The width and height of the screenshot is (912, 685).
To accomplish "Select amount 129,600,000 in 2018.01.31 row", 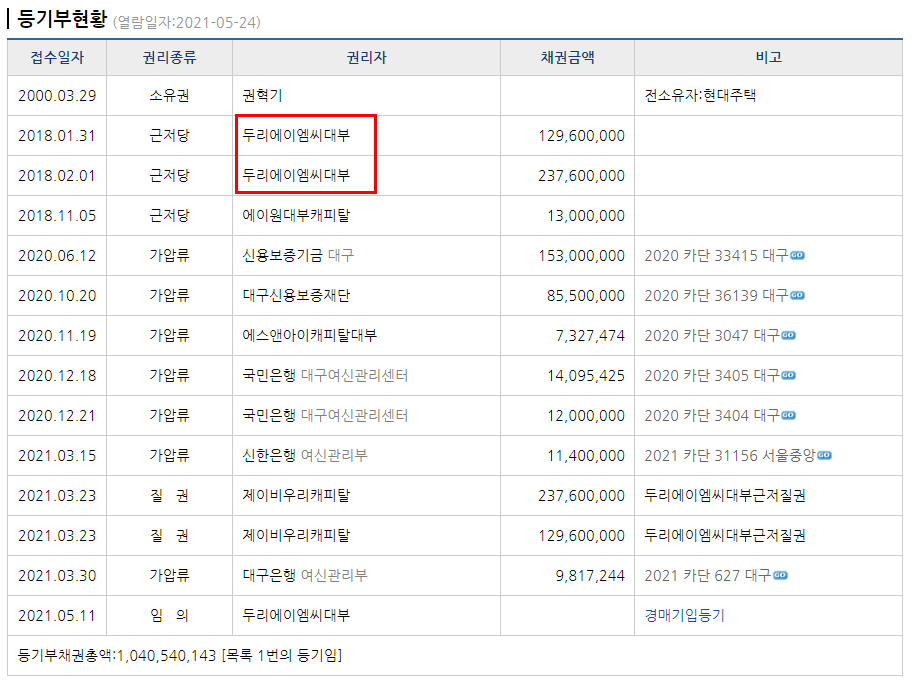I will click(x=582, y=135).
